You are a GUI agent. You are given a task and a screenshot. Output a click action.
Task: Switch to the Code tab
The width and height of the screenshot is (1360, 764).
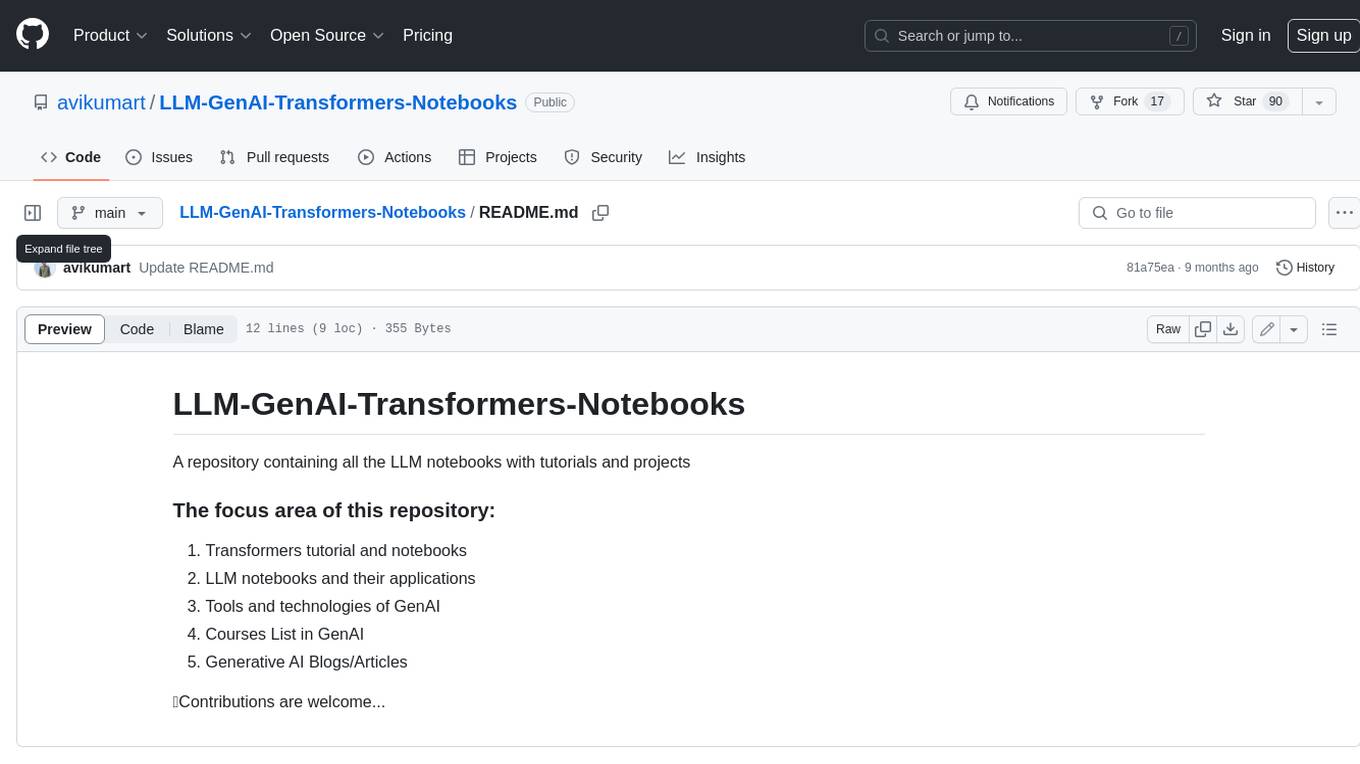click(71, 157)
